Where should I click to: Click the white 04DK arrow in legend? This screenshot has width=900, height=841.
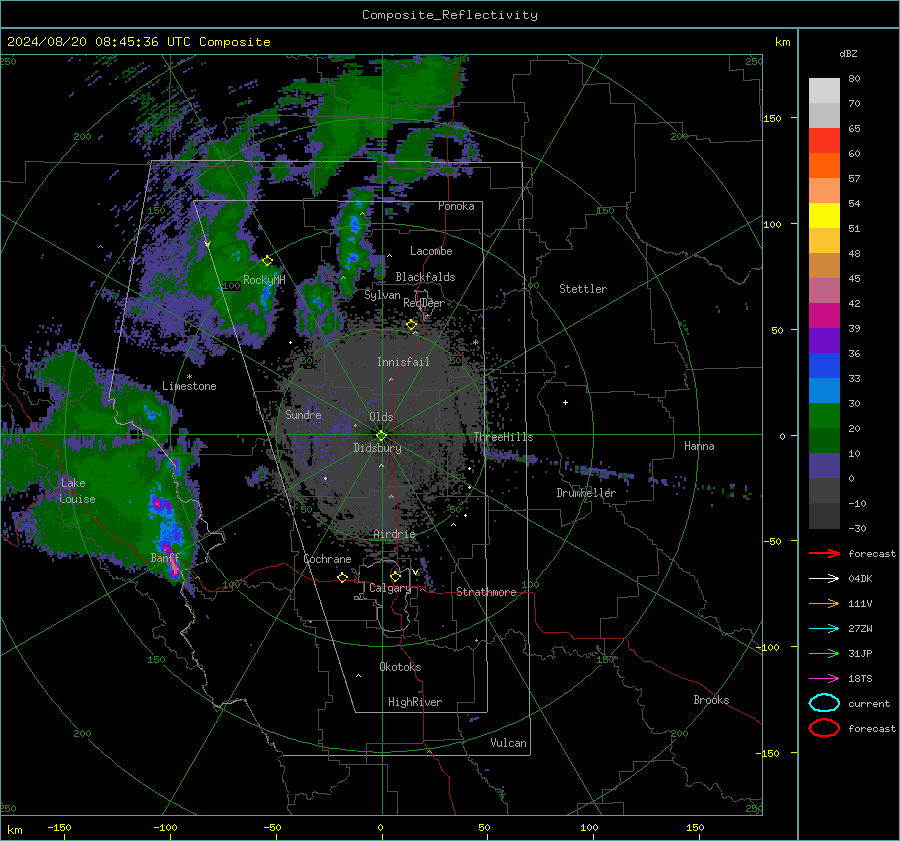(824, 578)
